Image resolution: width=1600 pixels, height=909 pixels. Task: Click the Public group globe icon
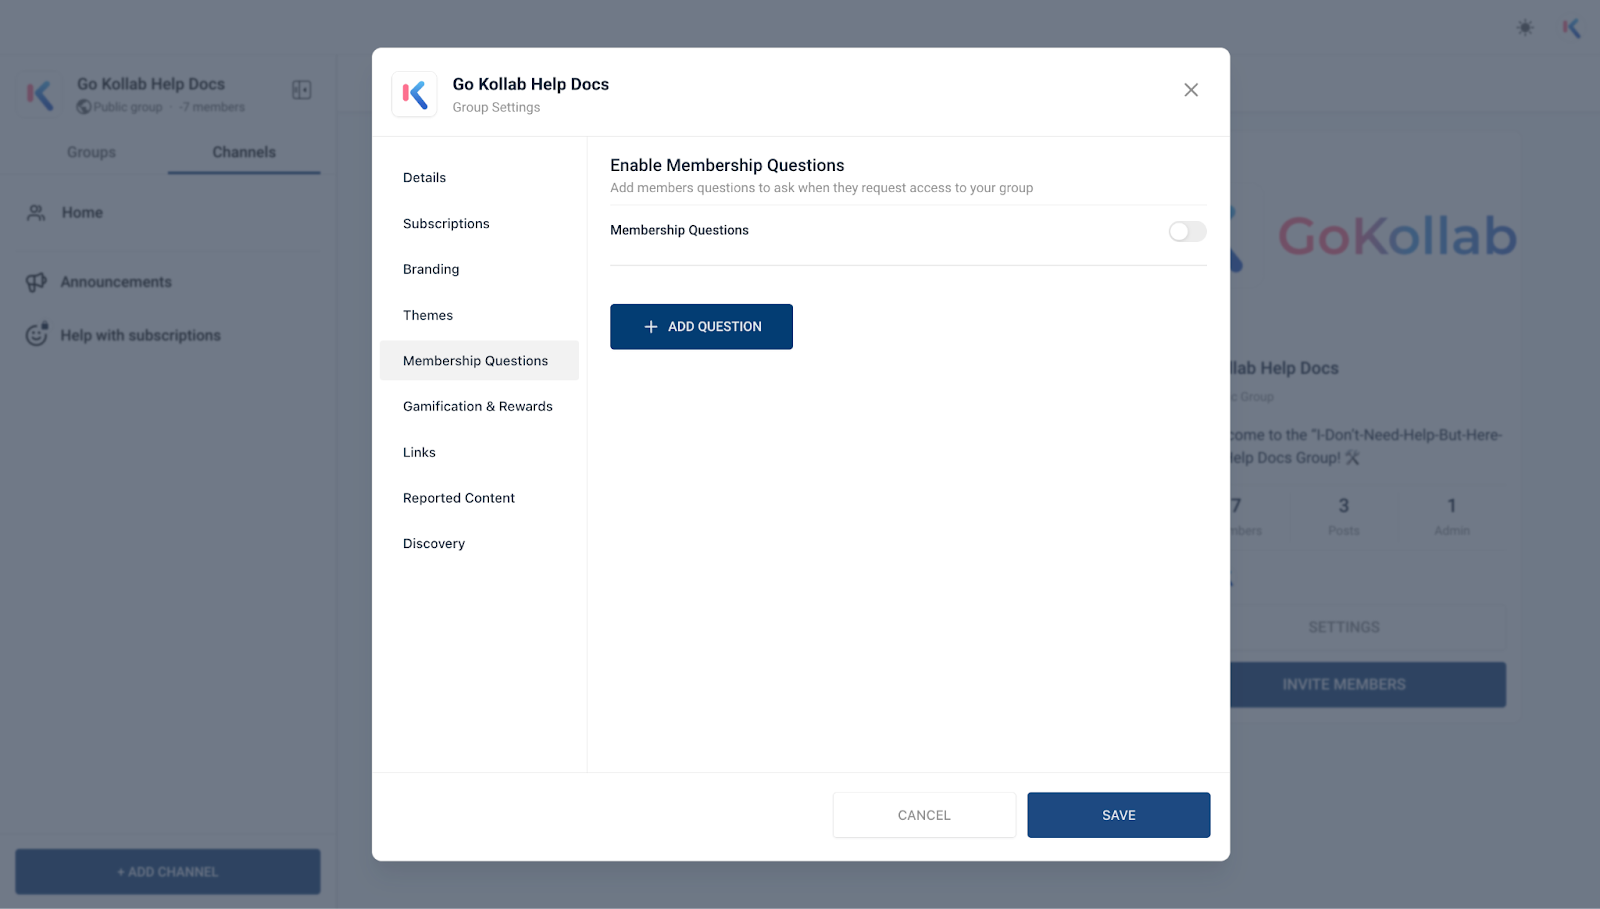tap(84, 107)
